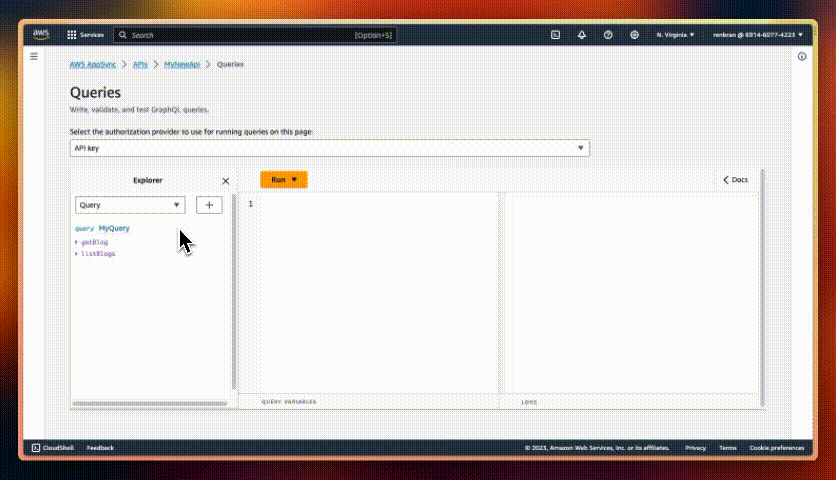Open the Docs panel
The width and height of the screenshot is (836, 480).
point(736,180)
